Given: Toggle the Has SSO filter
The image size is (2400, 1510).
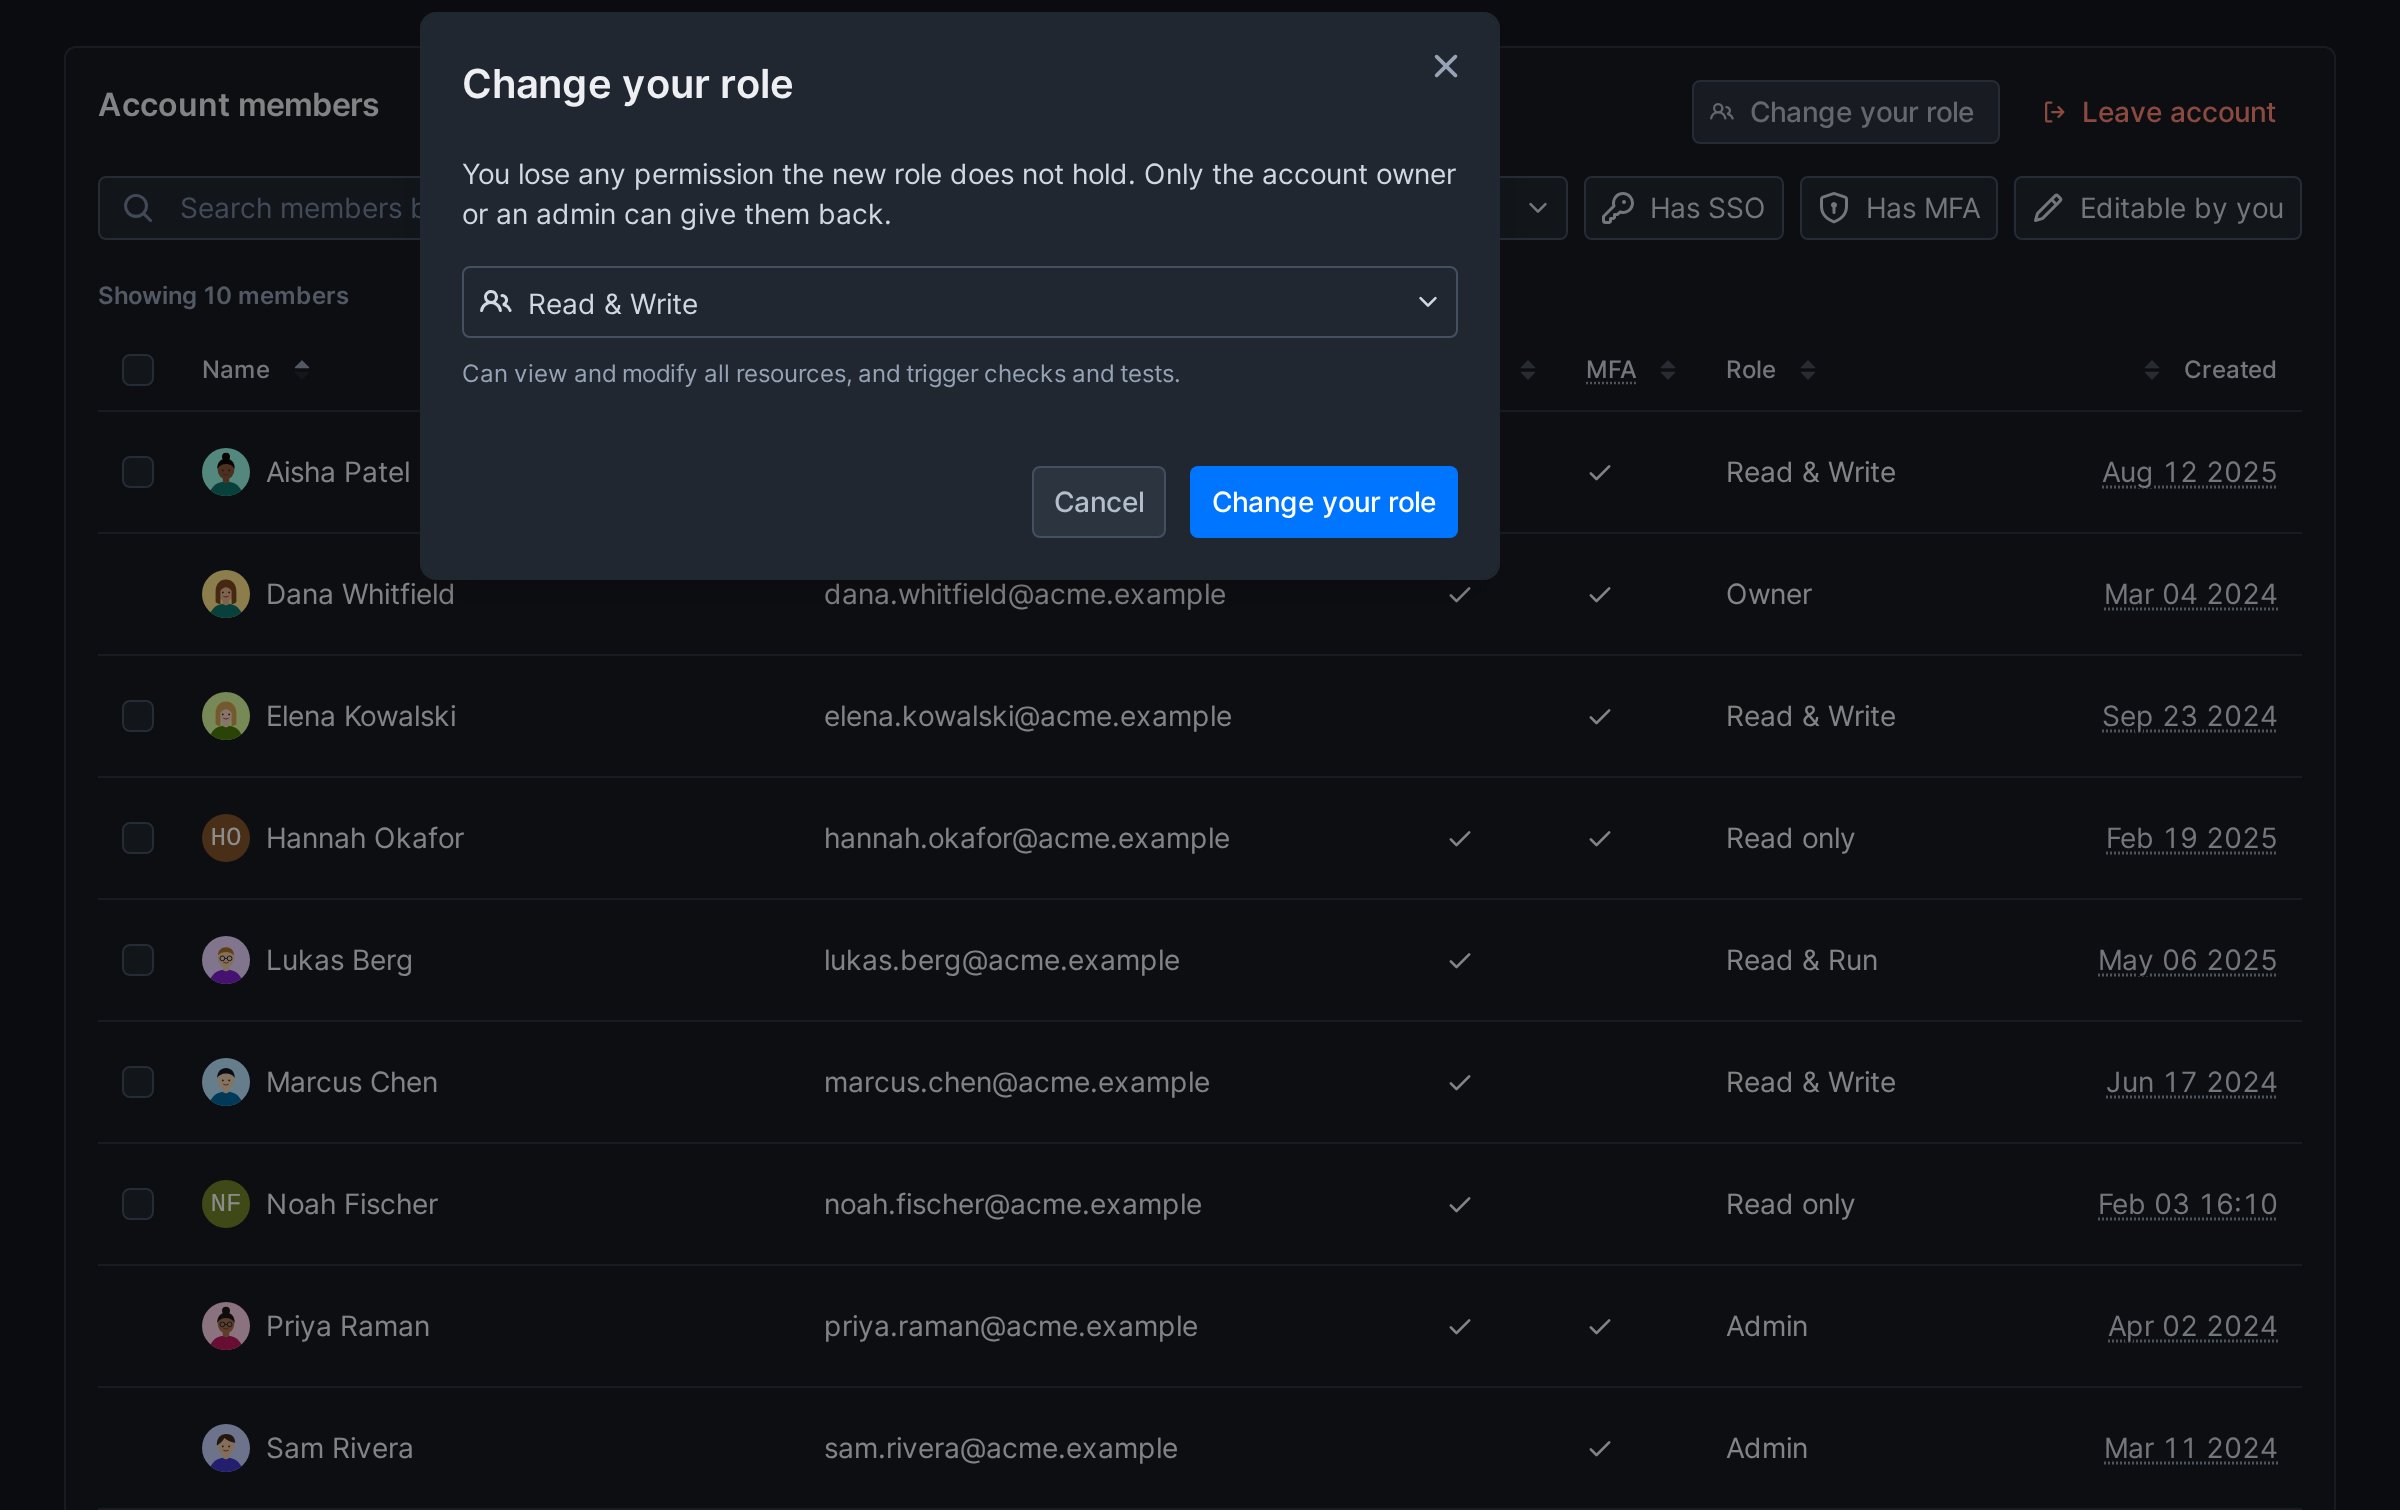Looking at the screenshot, I should click(1683, 208).
